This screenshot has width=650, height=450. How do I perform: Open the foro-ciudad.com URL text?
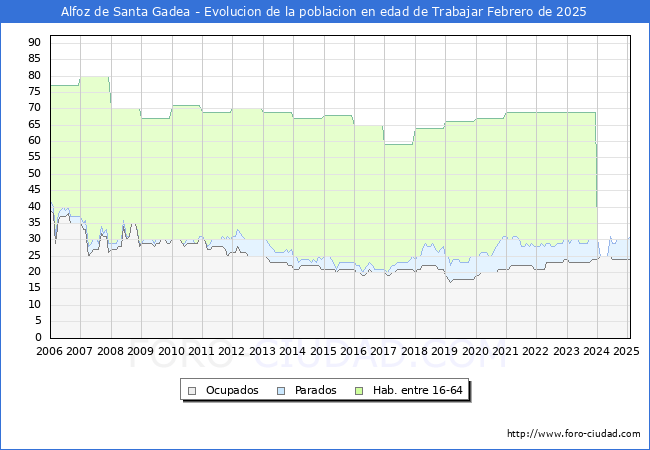point(574,434)
